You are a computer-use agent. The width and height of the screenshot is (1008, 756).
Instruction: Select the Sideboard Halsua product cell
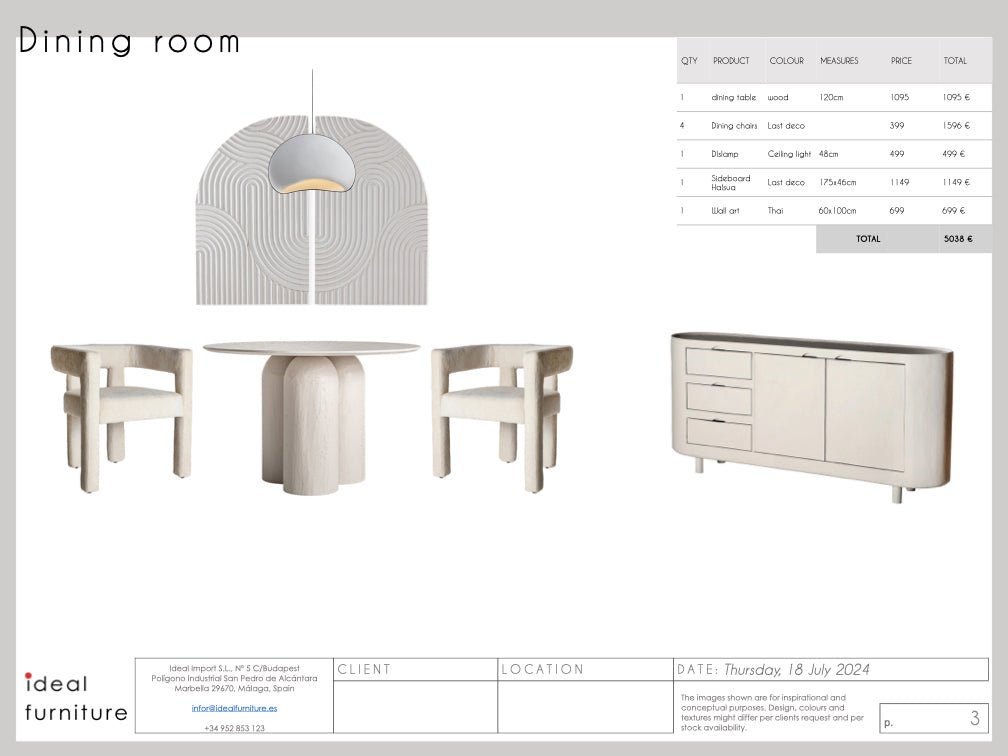[730, 183]
